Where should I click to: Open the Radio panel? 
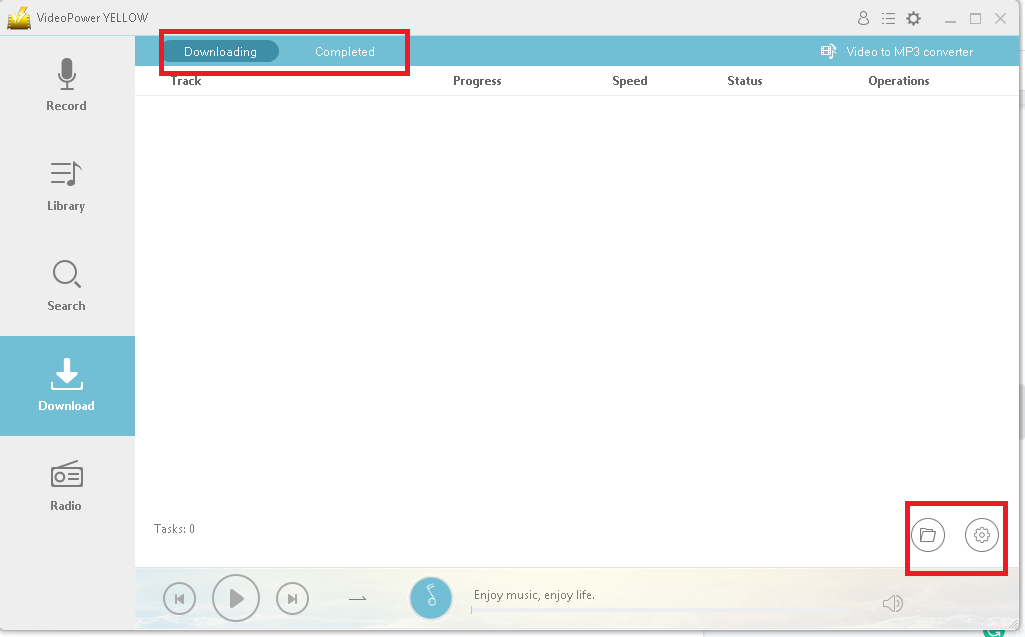[x=66, y=485]
